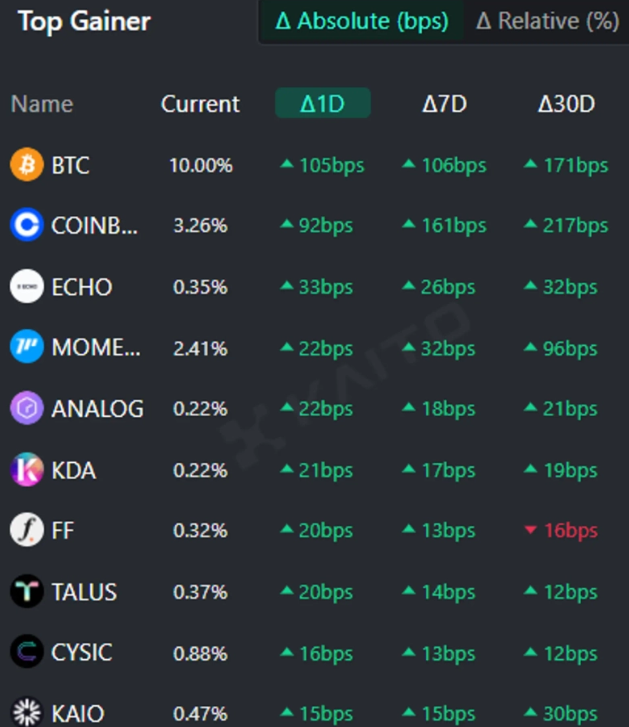
Task: Click the ECHO token icon
Action: (27, 287)
